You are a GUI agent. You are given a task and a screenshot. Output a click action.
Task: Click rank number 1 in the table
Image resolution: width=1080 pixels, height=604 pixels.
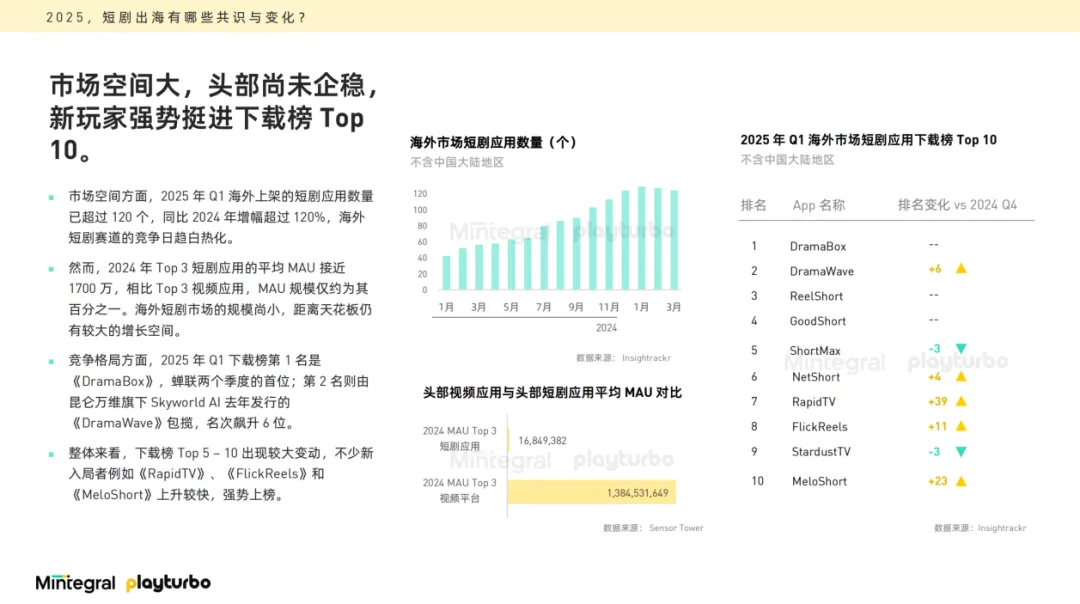754,247
